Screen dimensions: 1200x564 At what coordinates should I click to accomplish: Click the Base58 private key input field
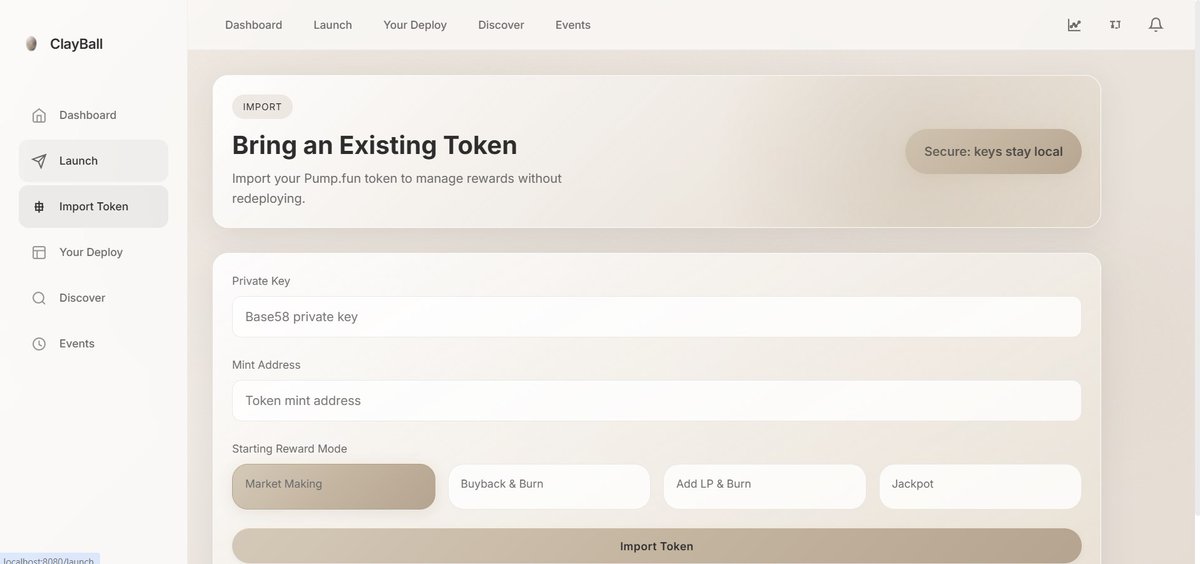coord(657,317)
